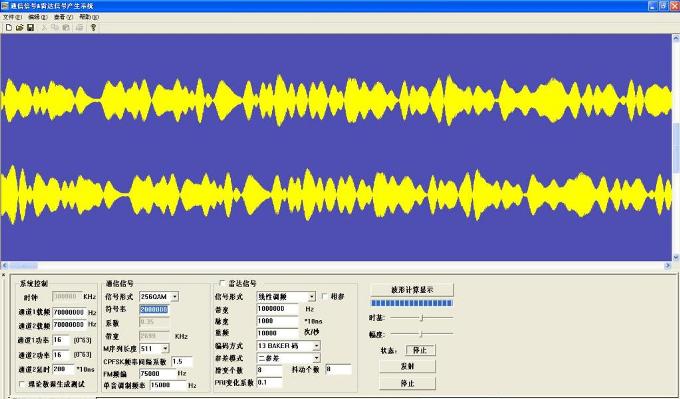Open the 256QAM signal format dropdown
Screen dimensions: 680x399
[175, 297]
